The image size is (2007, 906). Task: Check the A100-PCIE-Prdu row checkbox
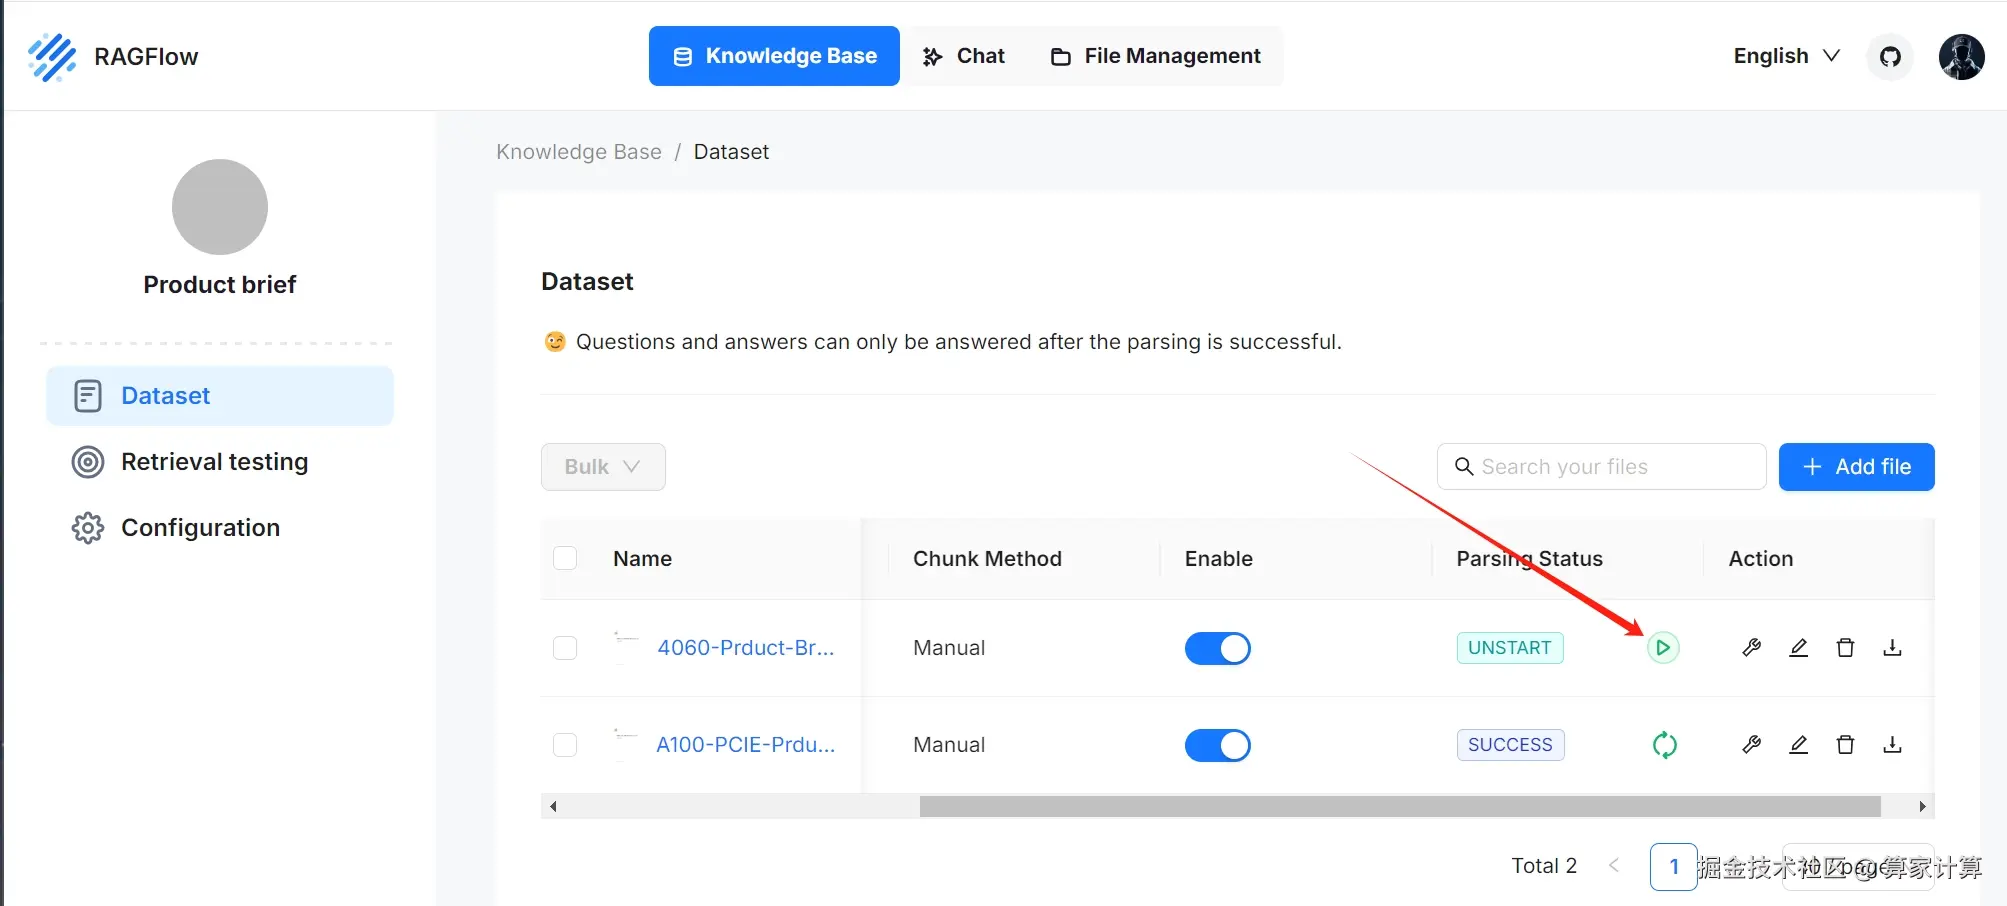click(565, 745)
